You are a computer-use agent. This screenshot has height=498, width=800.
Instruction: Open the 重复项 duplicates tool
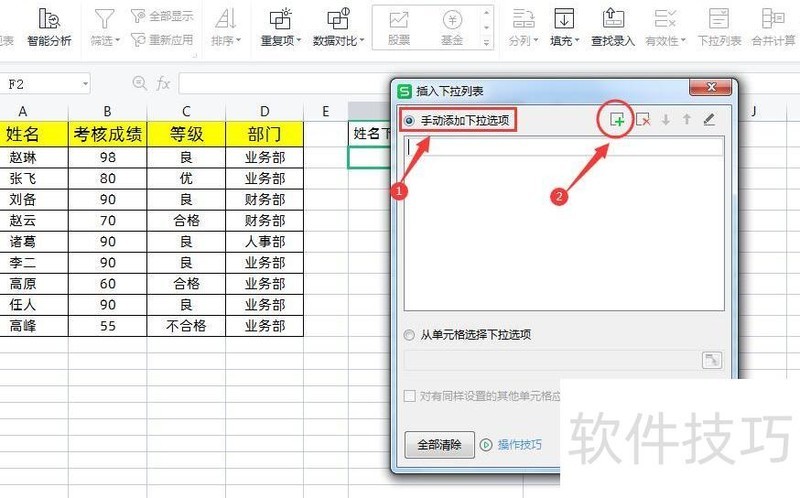281,28
